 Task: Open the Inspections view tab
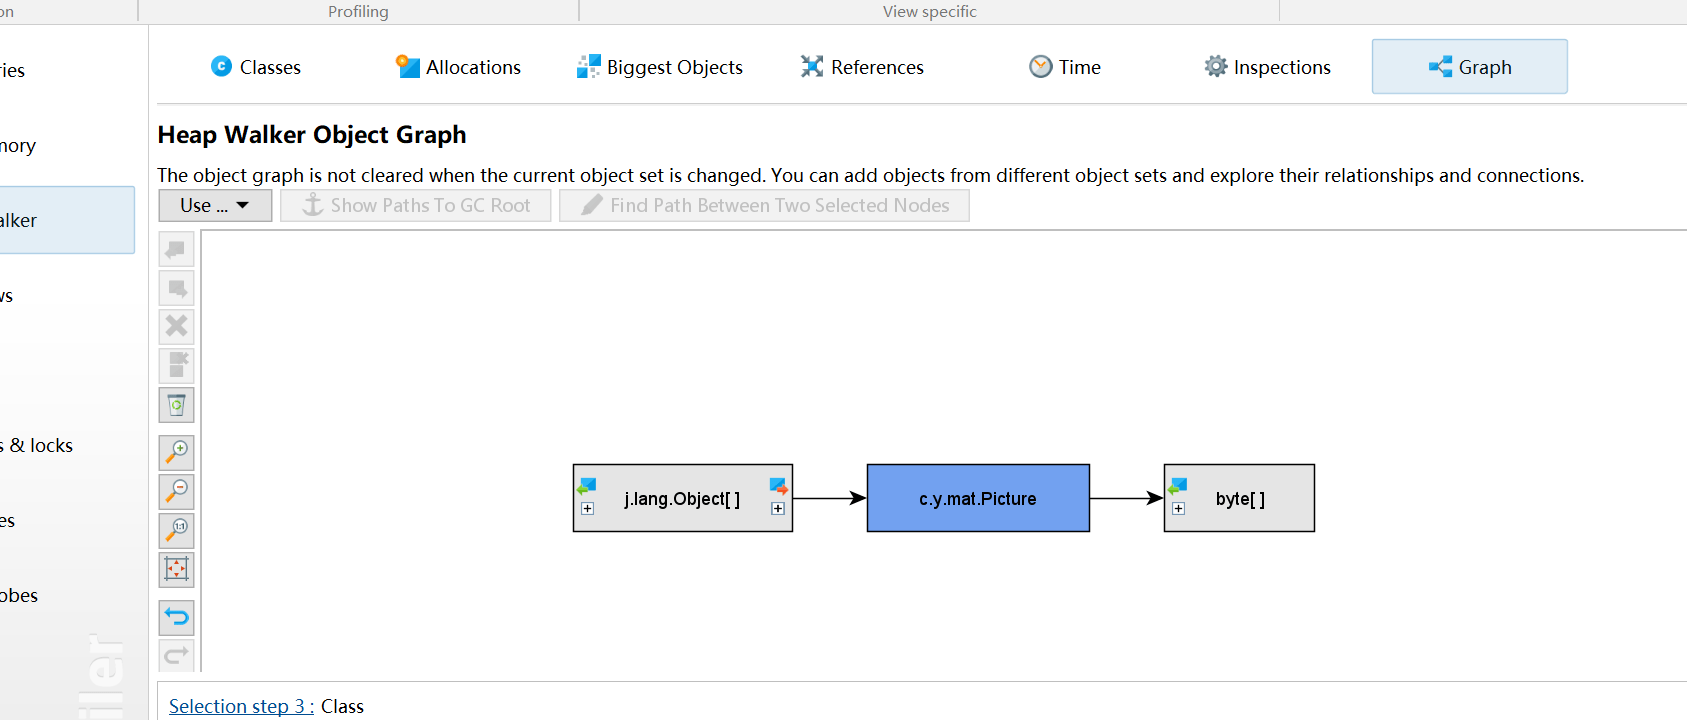(x=1268, y=67)
